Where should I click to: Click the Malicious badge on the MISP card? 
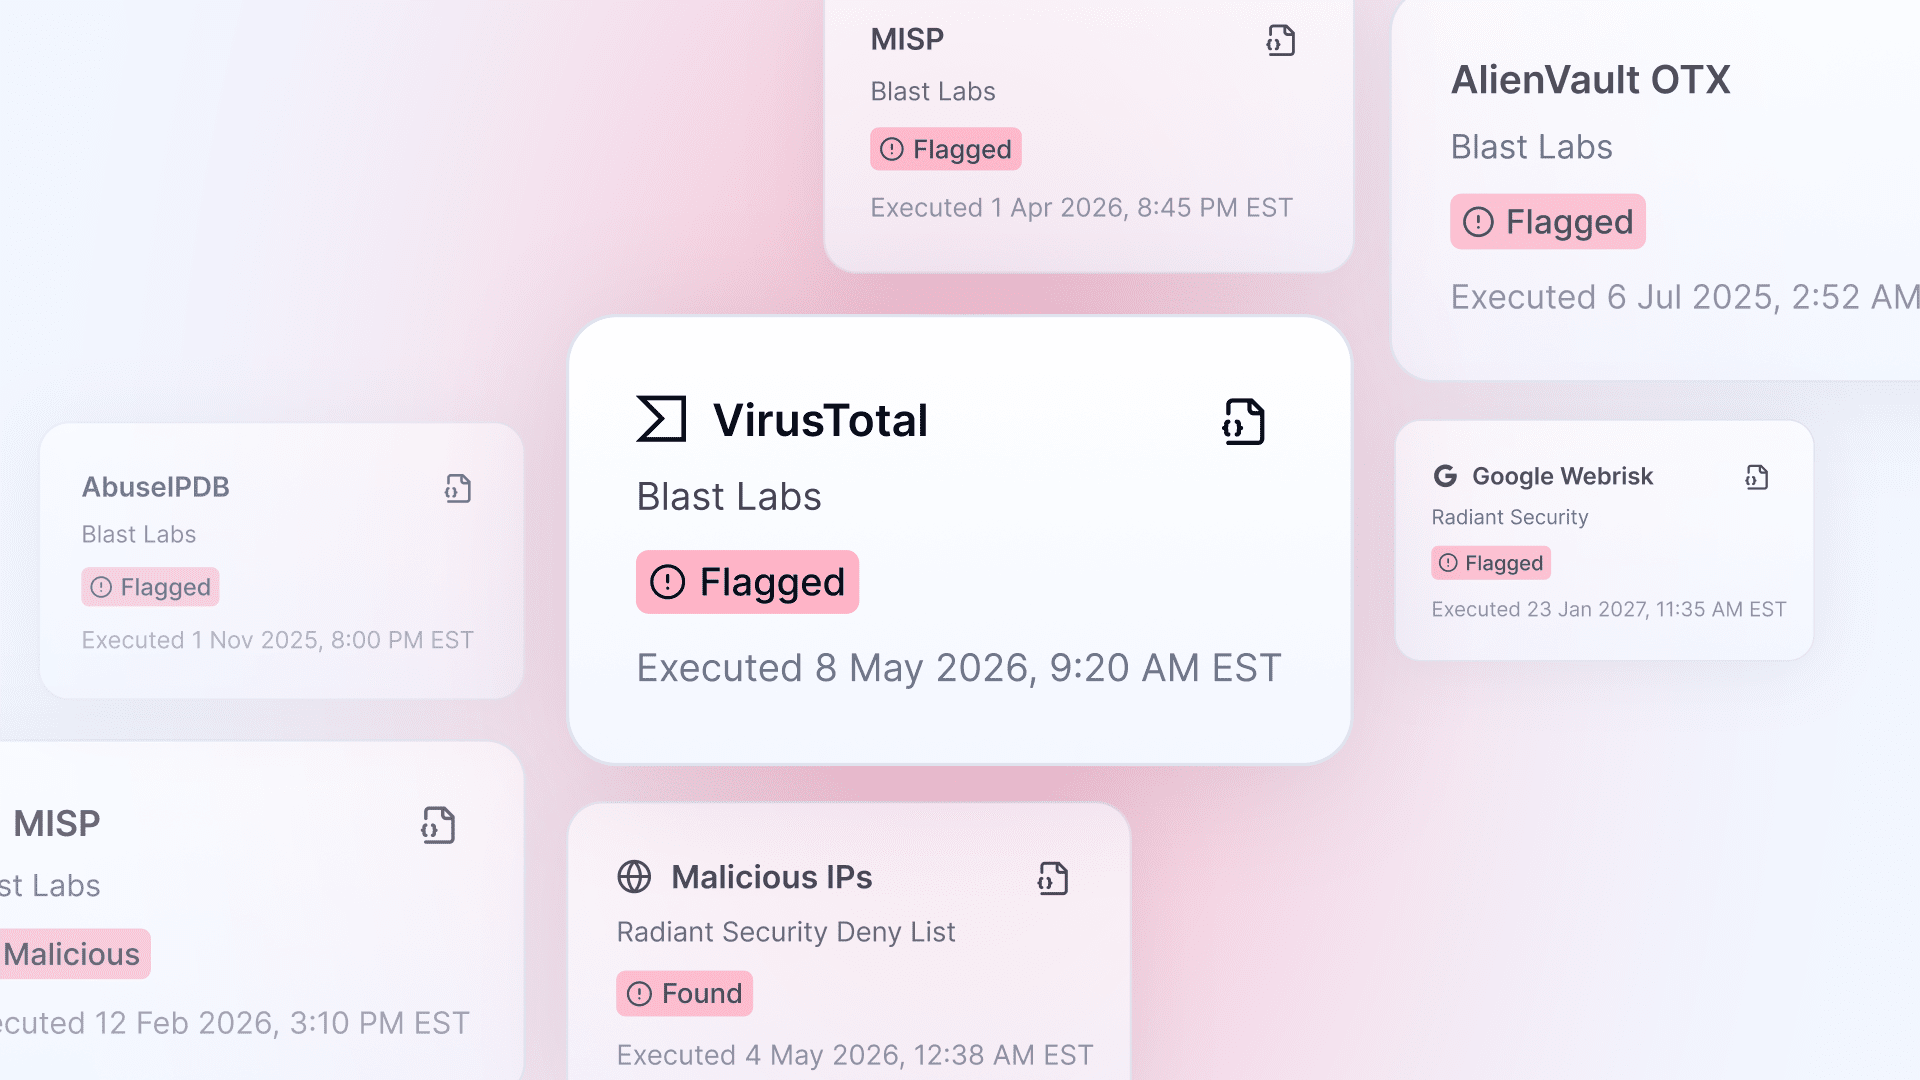(x=74, y=954)
